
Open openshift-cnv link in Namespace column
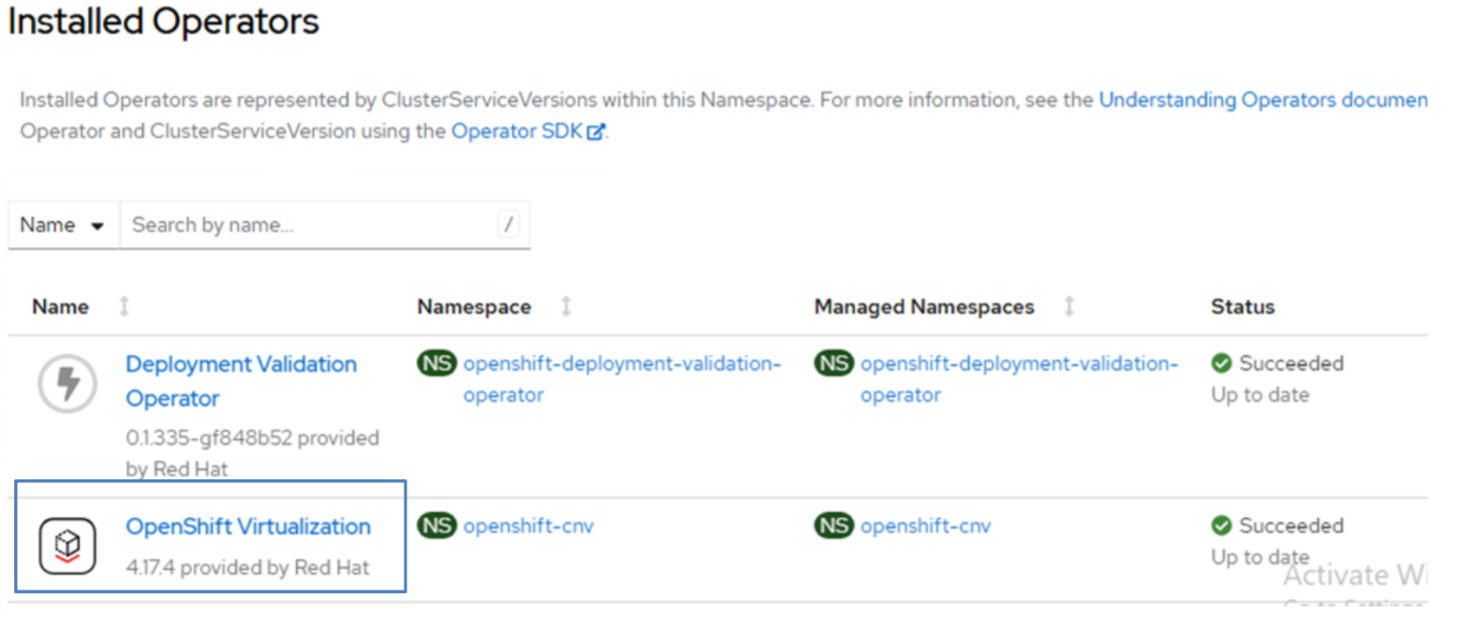coord(528,526)
